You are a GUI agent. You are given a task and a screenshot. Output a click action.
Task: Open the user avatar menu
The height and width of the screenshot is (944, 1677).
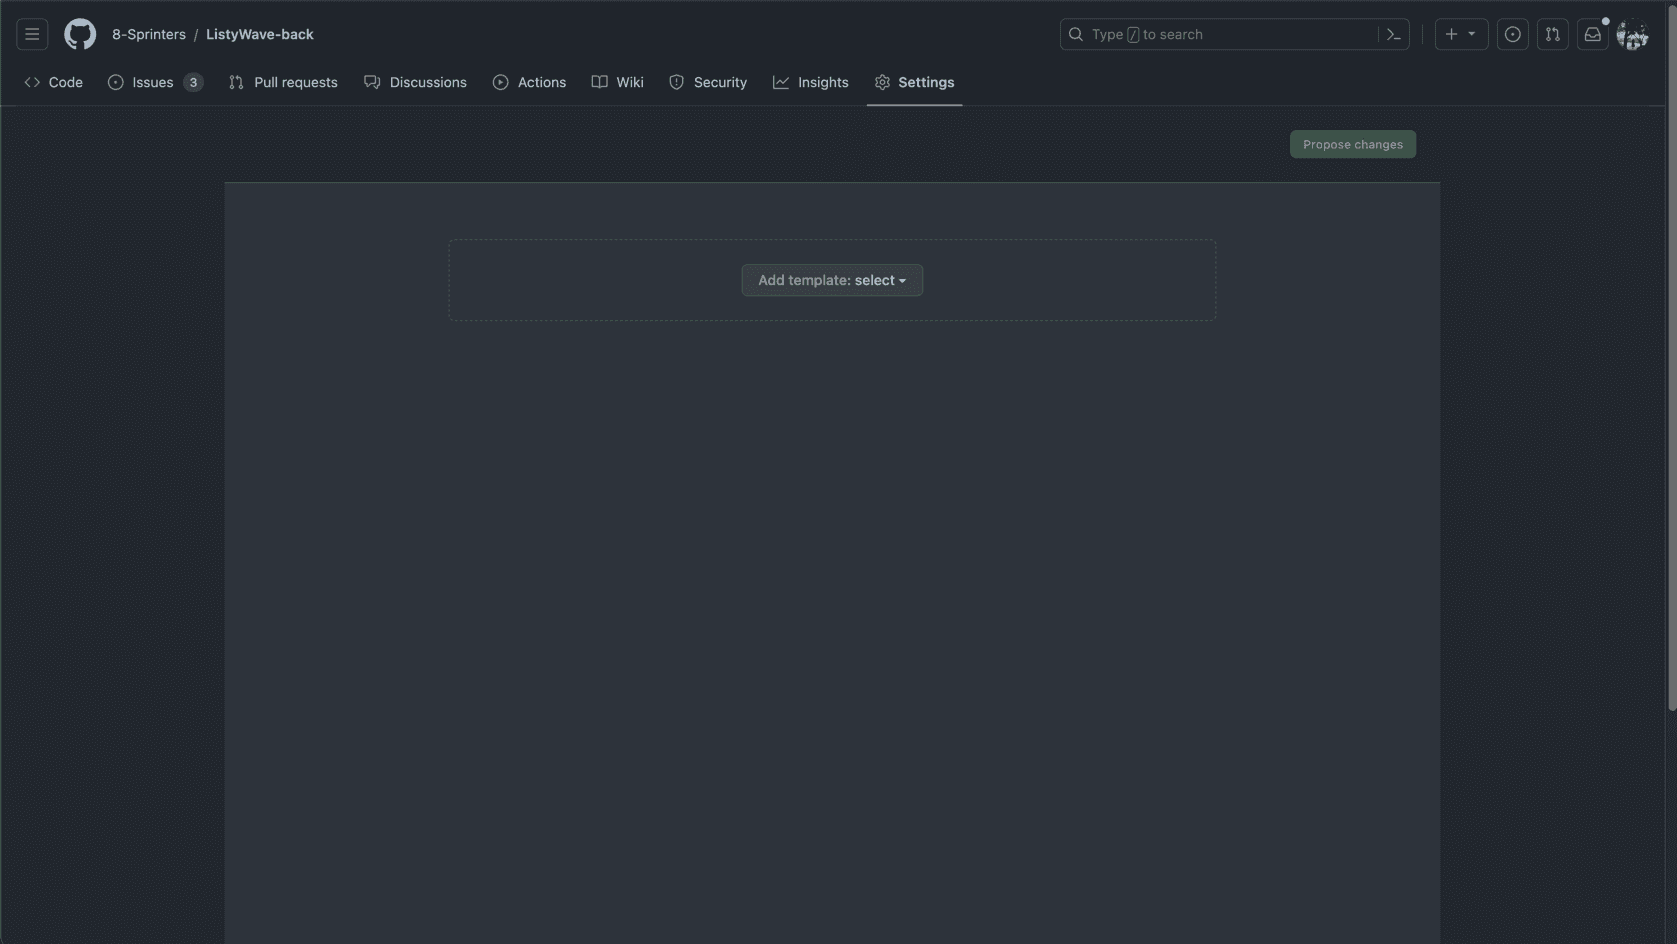1632,34
